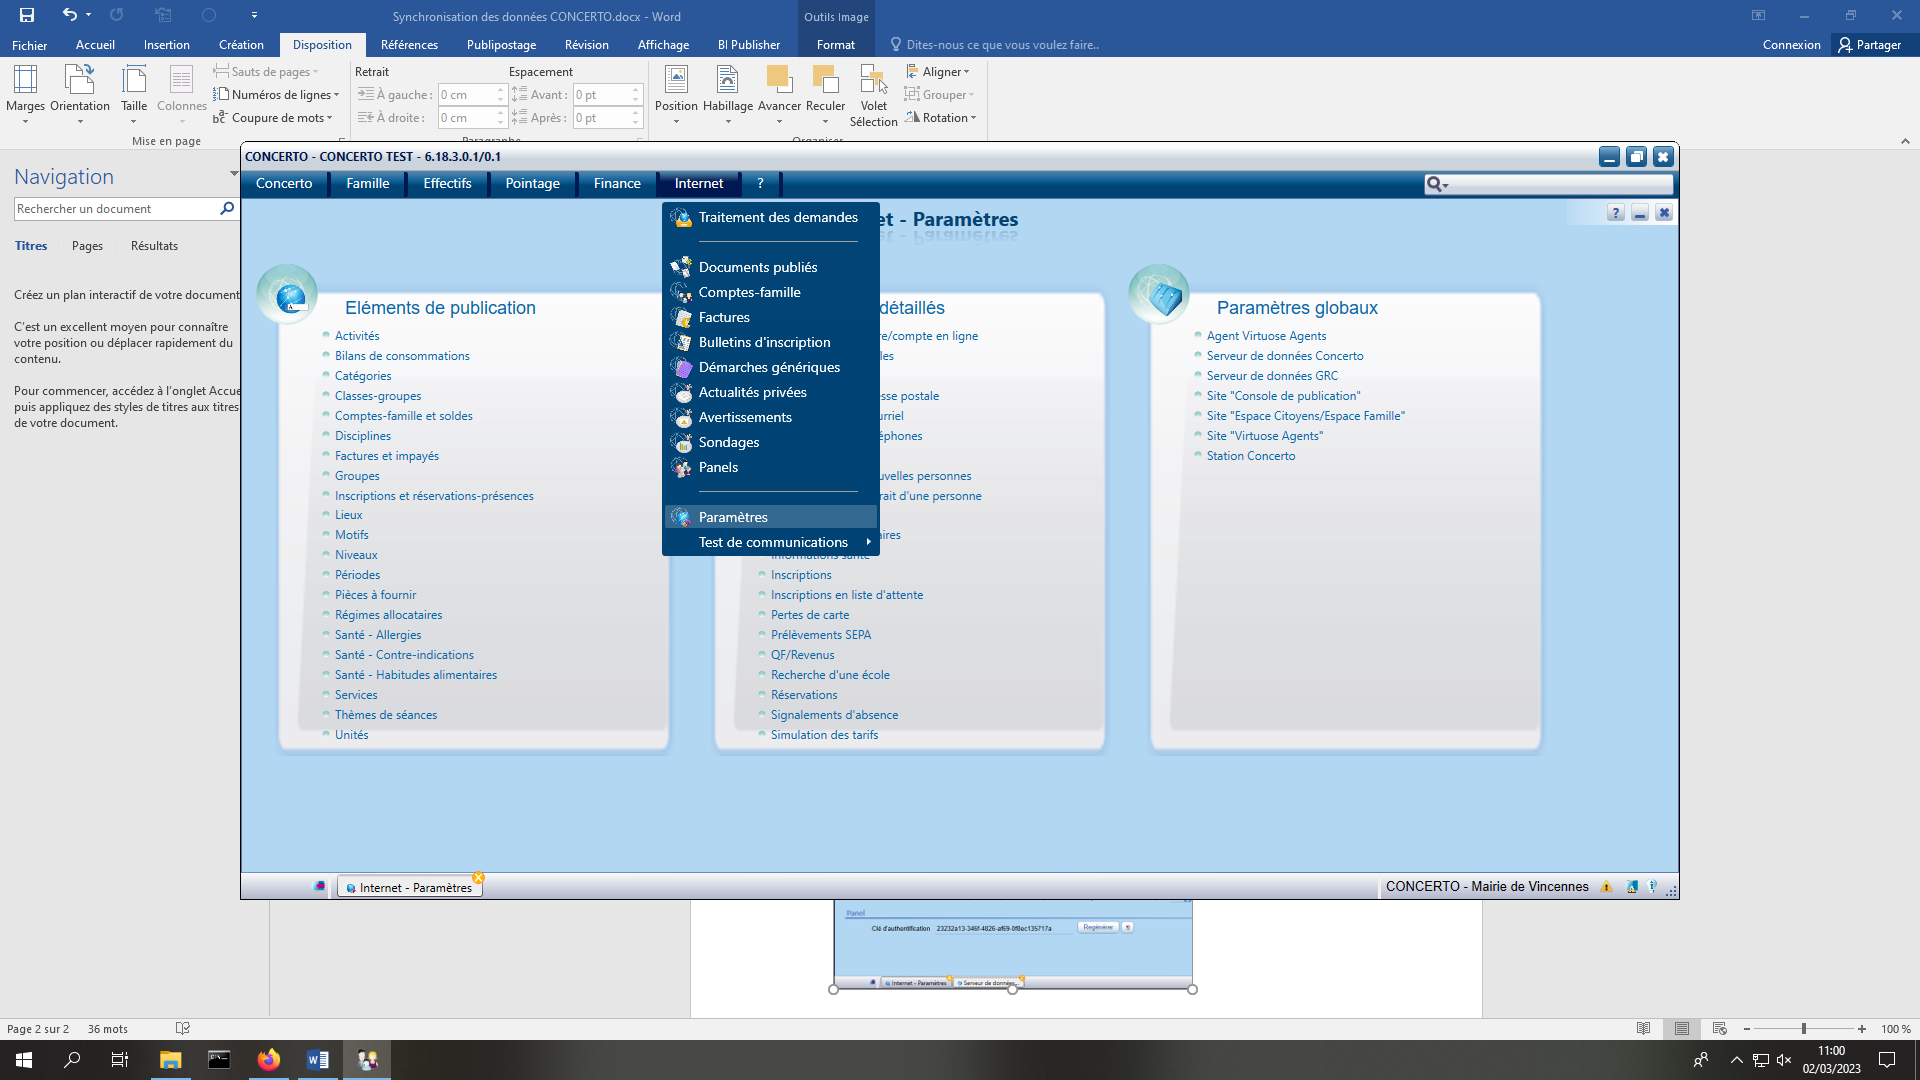This screenshot has width=1920, height=1080.
Task: Switch to the Pages tab in Navigation
Action: click(87, 246)
